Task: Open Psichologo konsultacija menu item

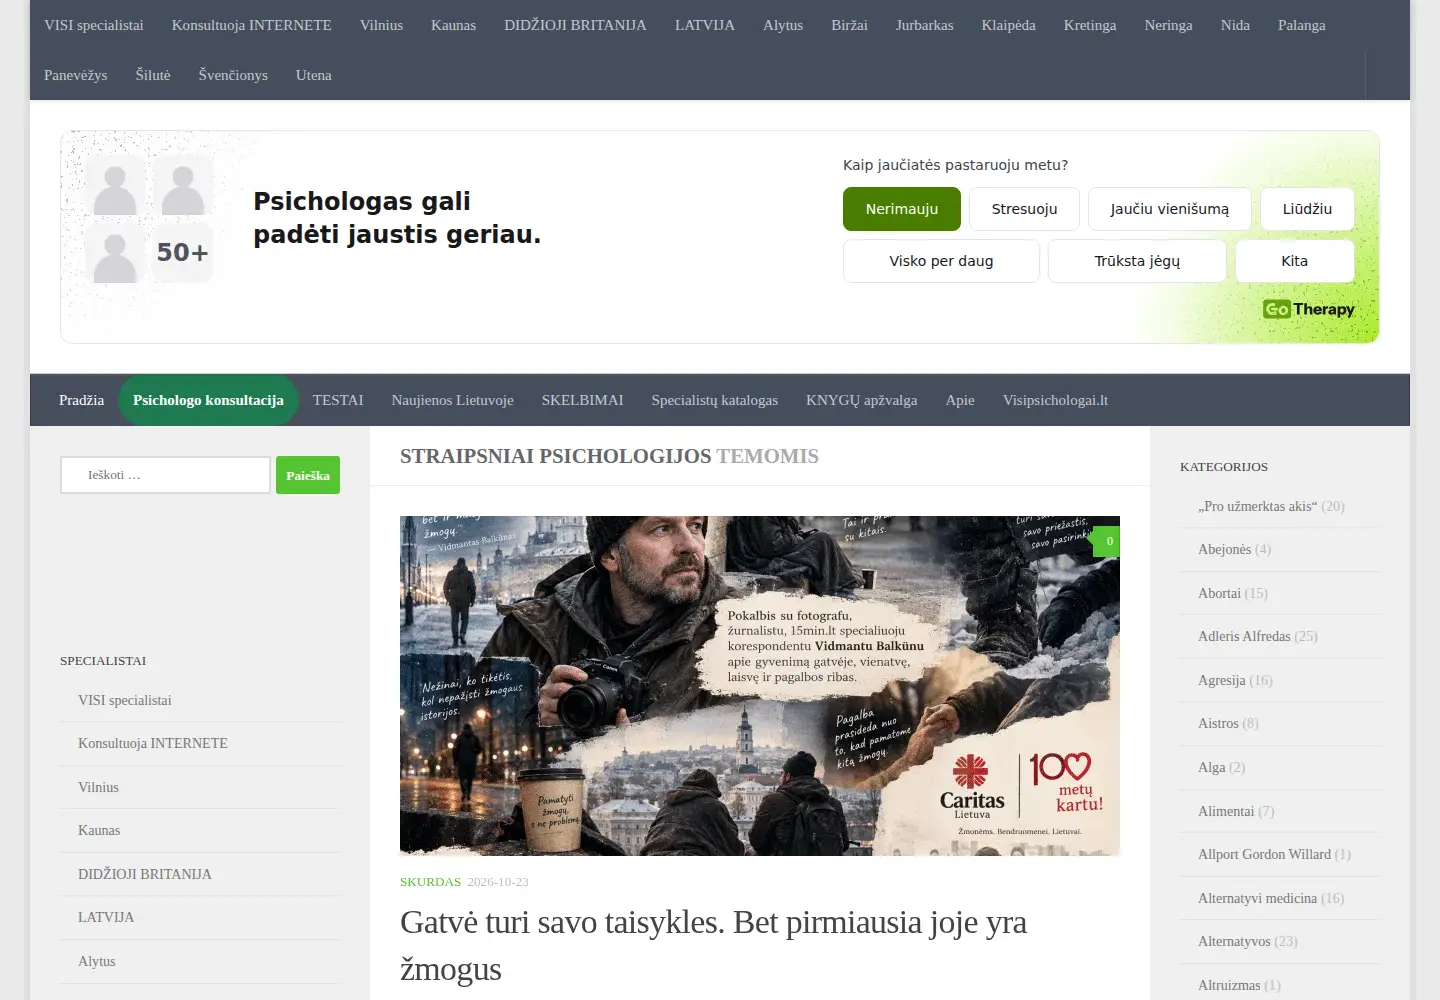Action: 208,400
